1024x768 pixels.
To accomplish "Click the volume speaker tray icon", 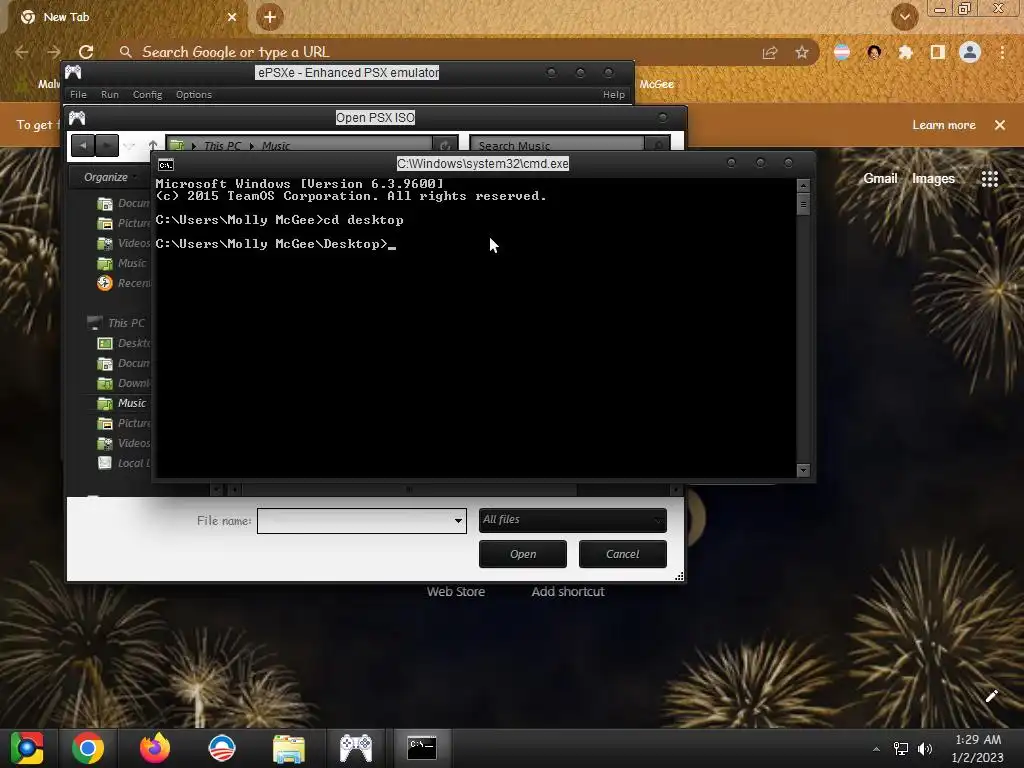I will [x=925, y=749].
